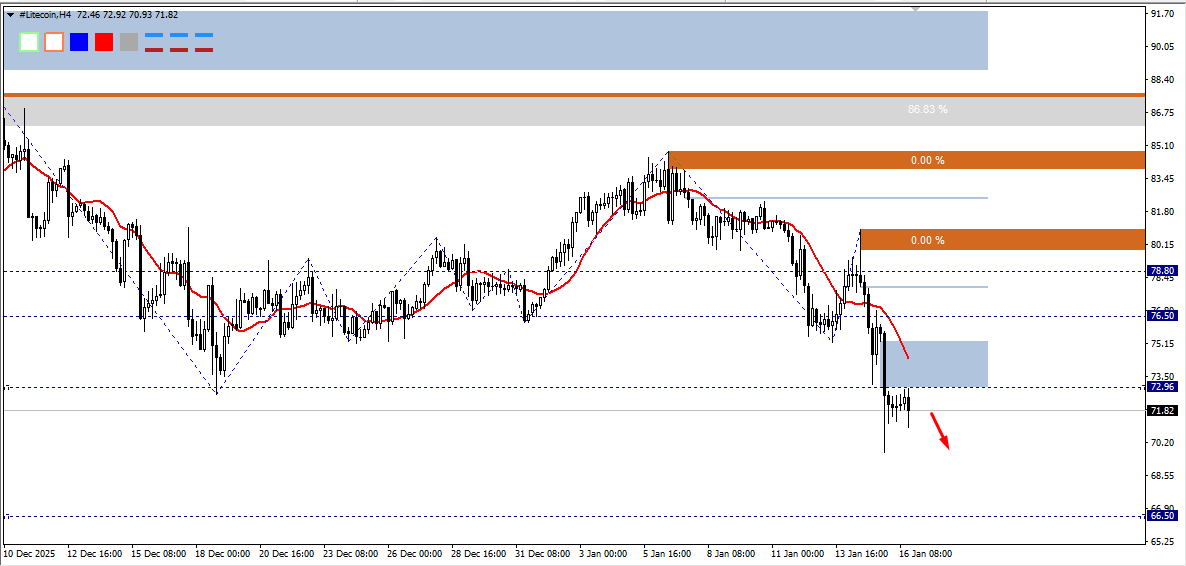This screenshot has width=1186, height=566.
Task: Click the 0.00 % label near 85.10
Action: (927, 160)
